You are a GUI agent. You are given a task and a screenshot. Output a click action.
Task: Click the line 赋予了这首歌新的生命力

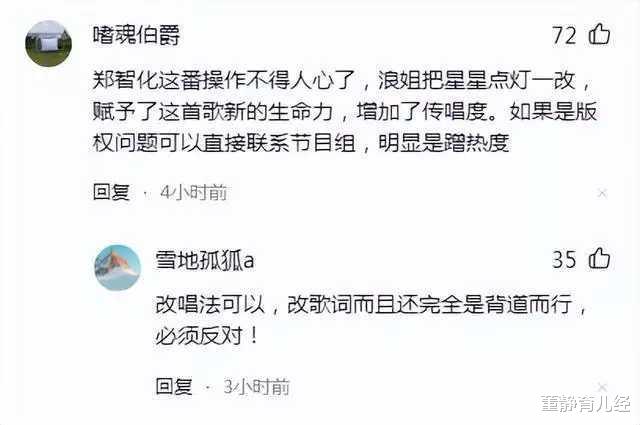pyautogui.click(x=345, y=111)
